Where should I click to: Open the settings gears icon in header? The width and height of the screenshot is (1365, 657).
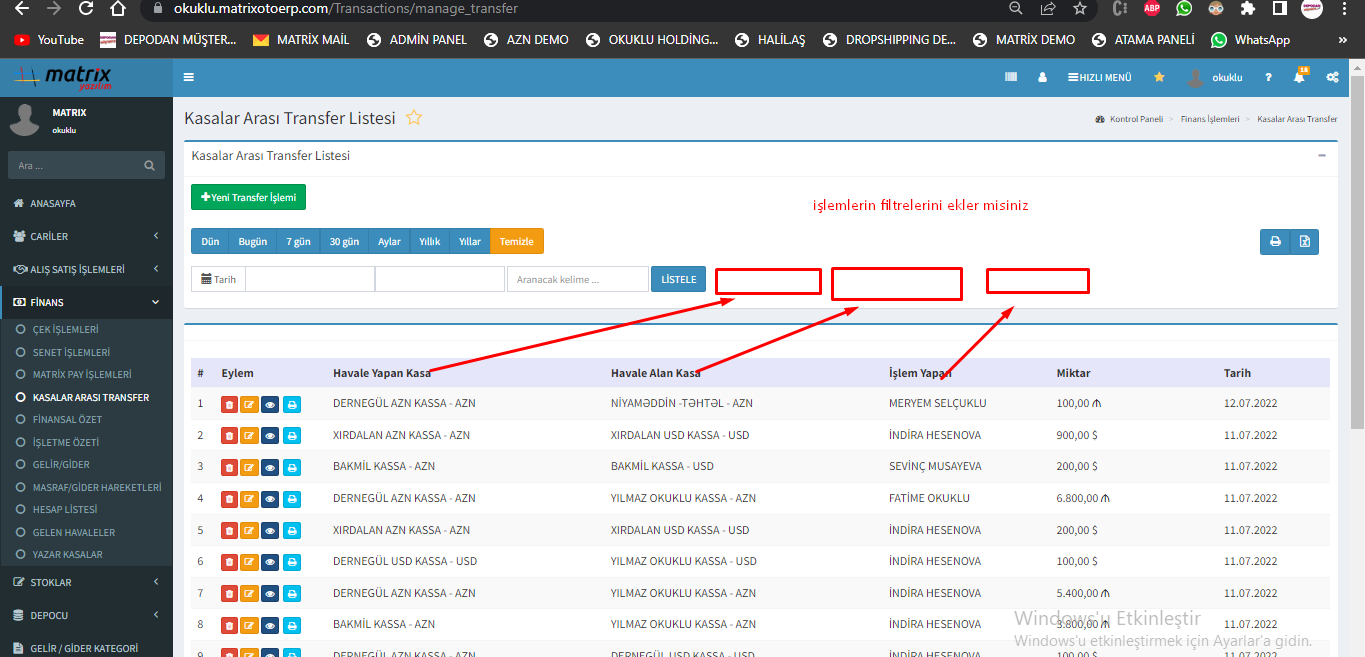tap(1332, 78)
